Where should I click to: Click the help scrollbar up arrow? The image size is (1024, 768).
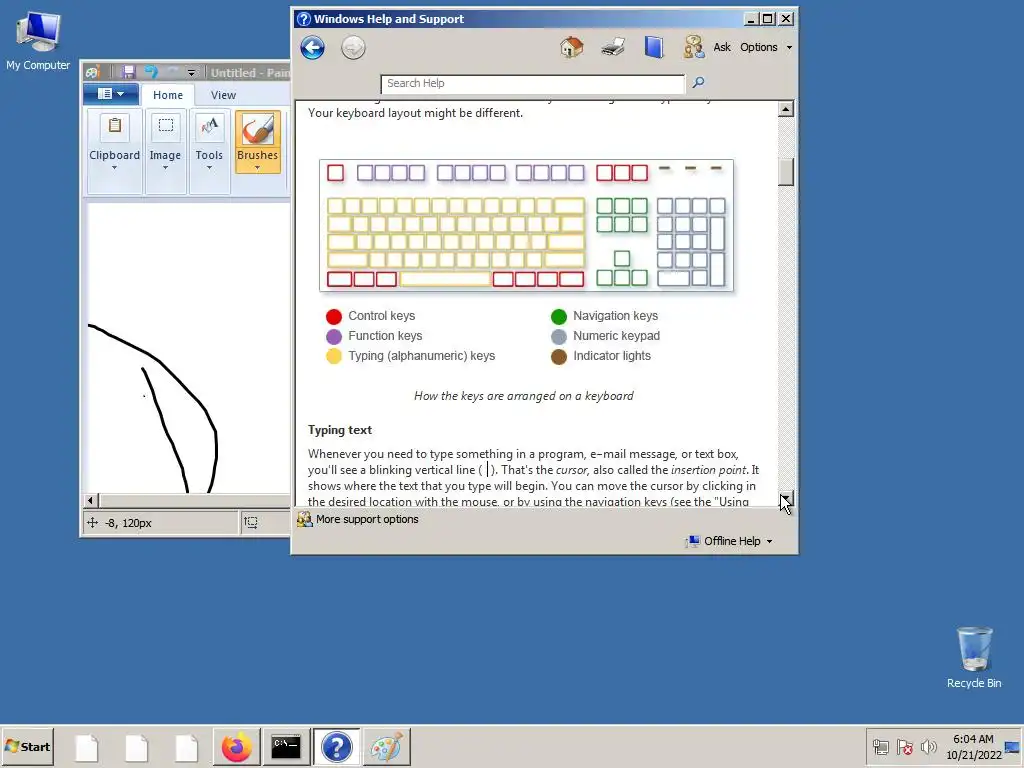point(786,109)
